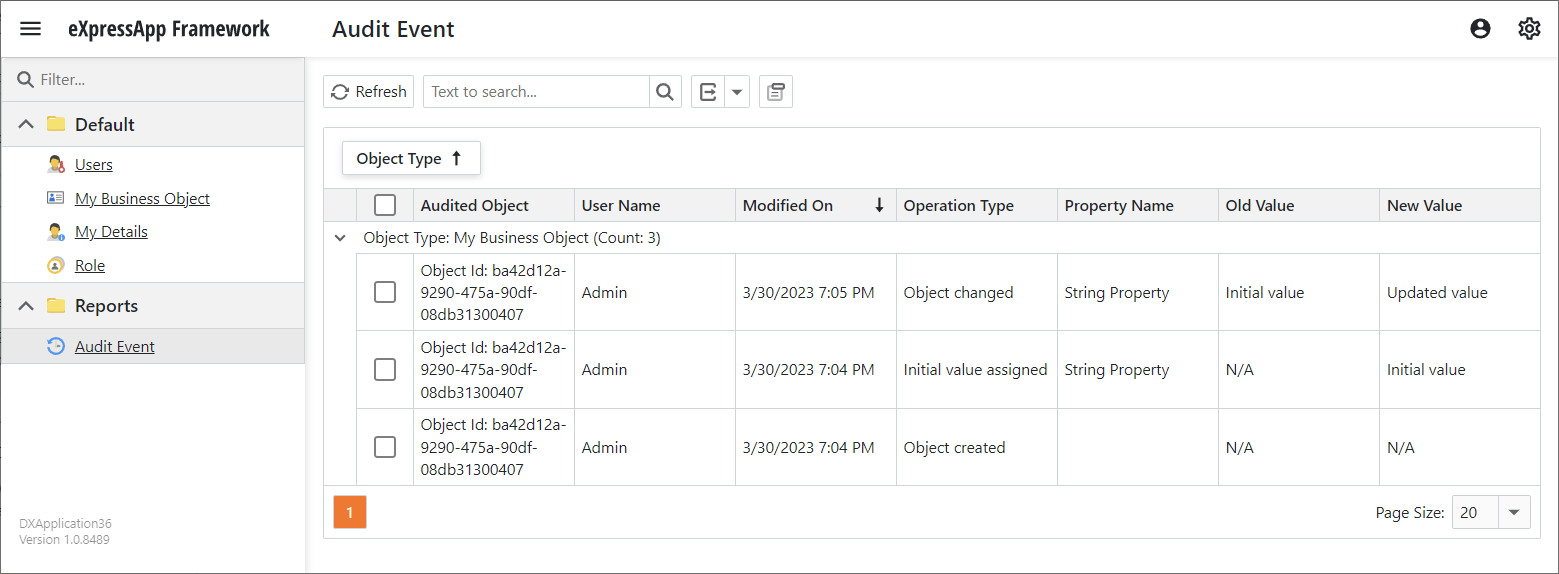
Task: Open the My Details link
Action: [111, 232]
